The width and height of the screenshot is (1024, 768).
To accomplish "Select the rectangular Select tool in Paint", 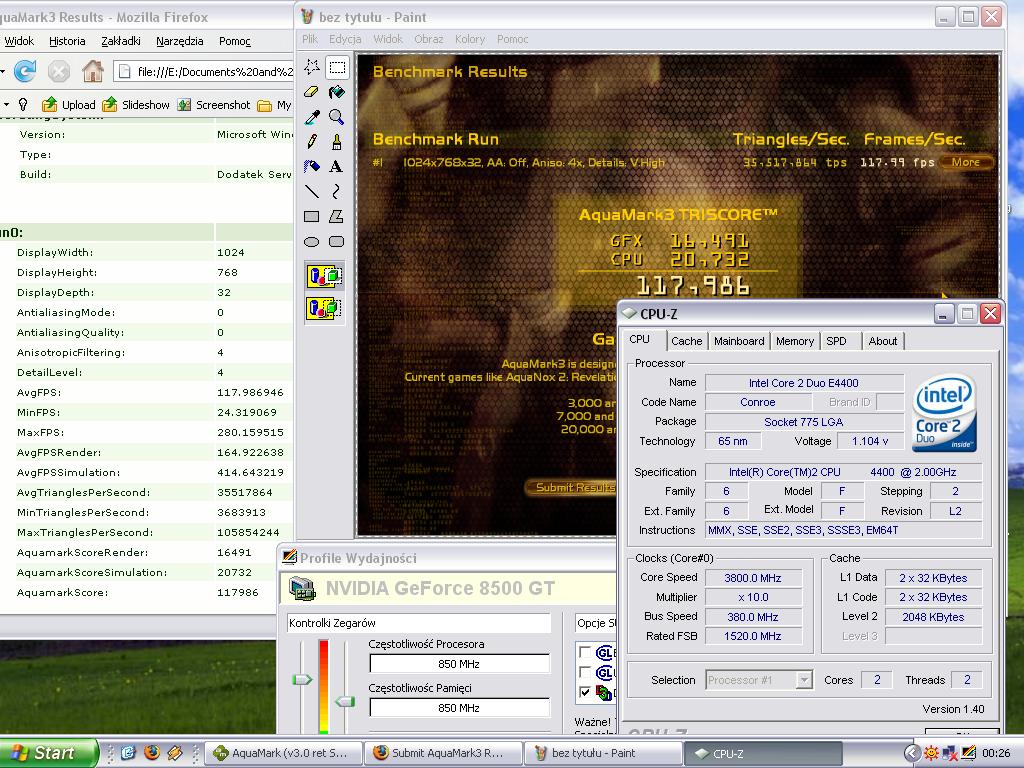I will [x=337, y=67].
